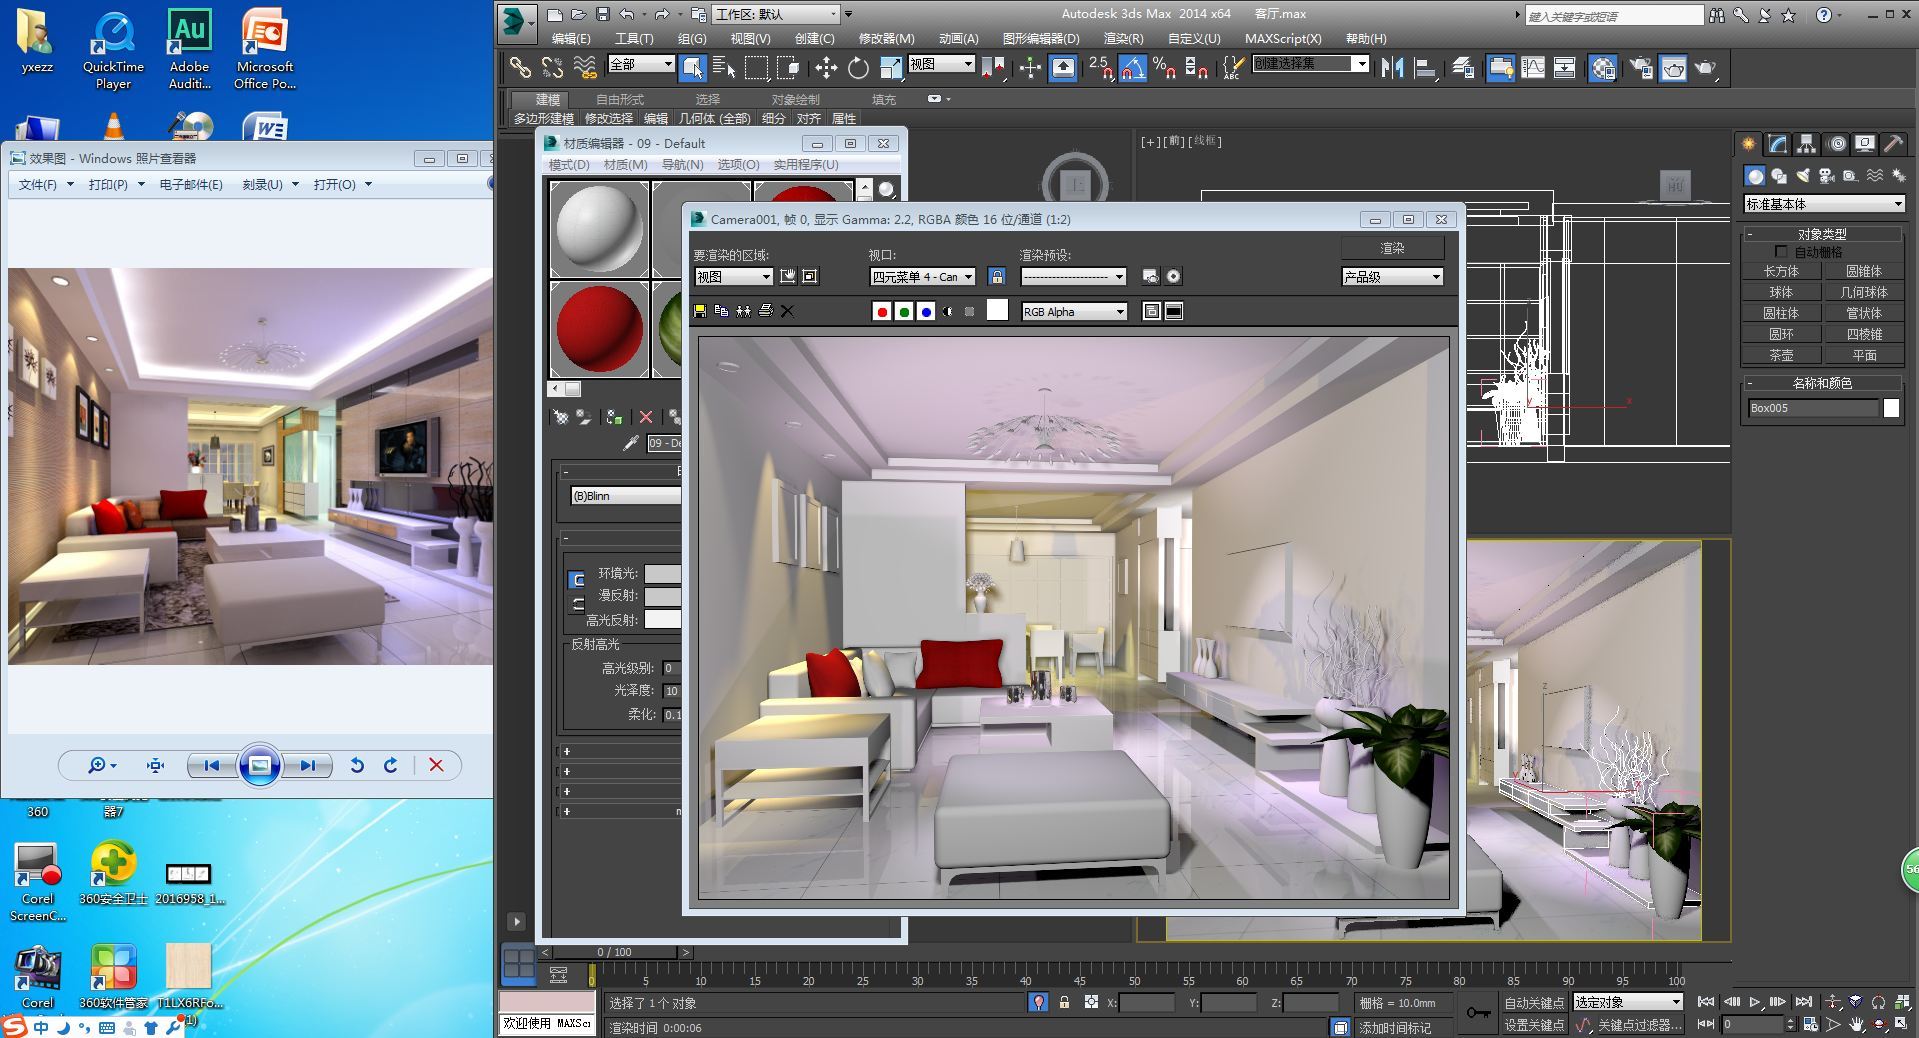Open the 创建选择集 named selection dropdown

[1311, 64]
